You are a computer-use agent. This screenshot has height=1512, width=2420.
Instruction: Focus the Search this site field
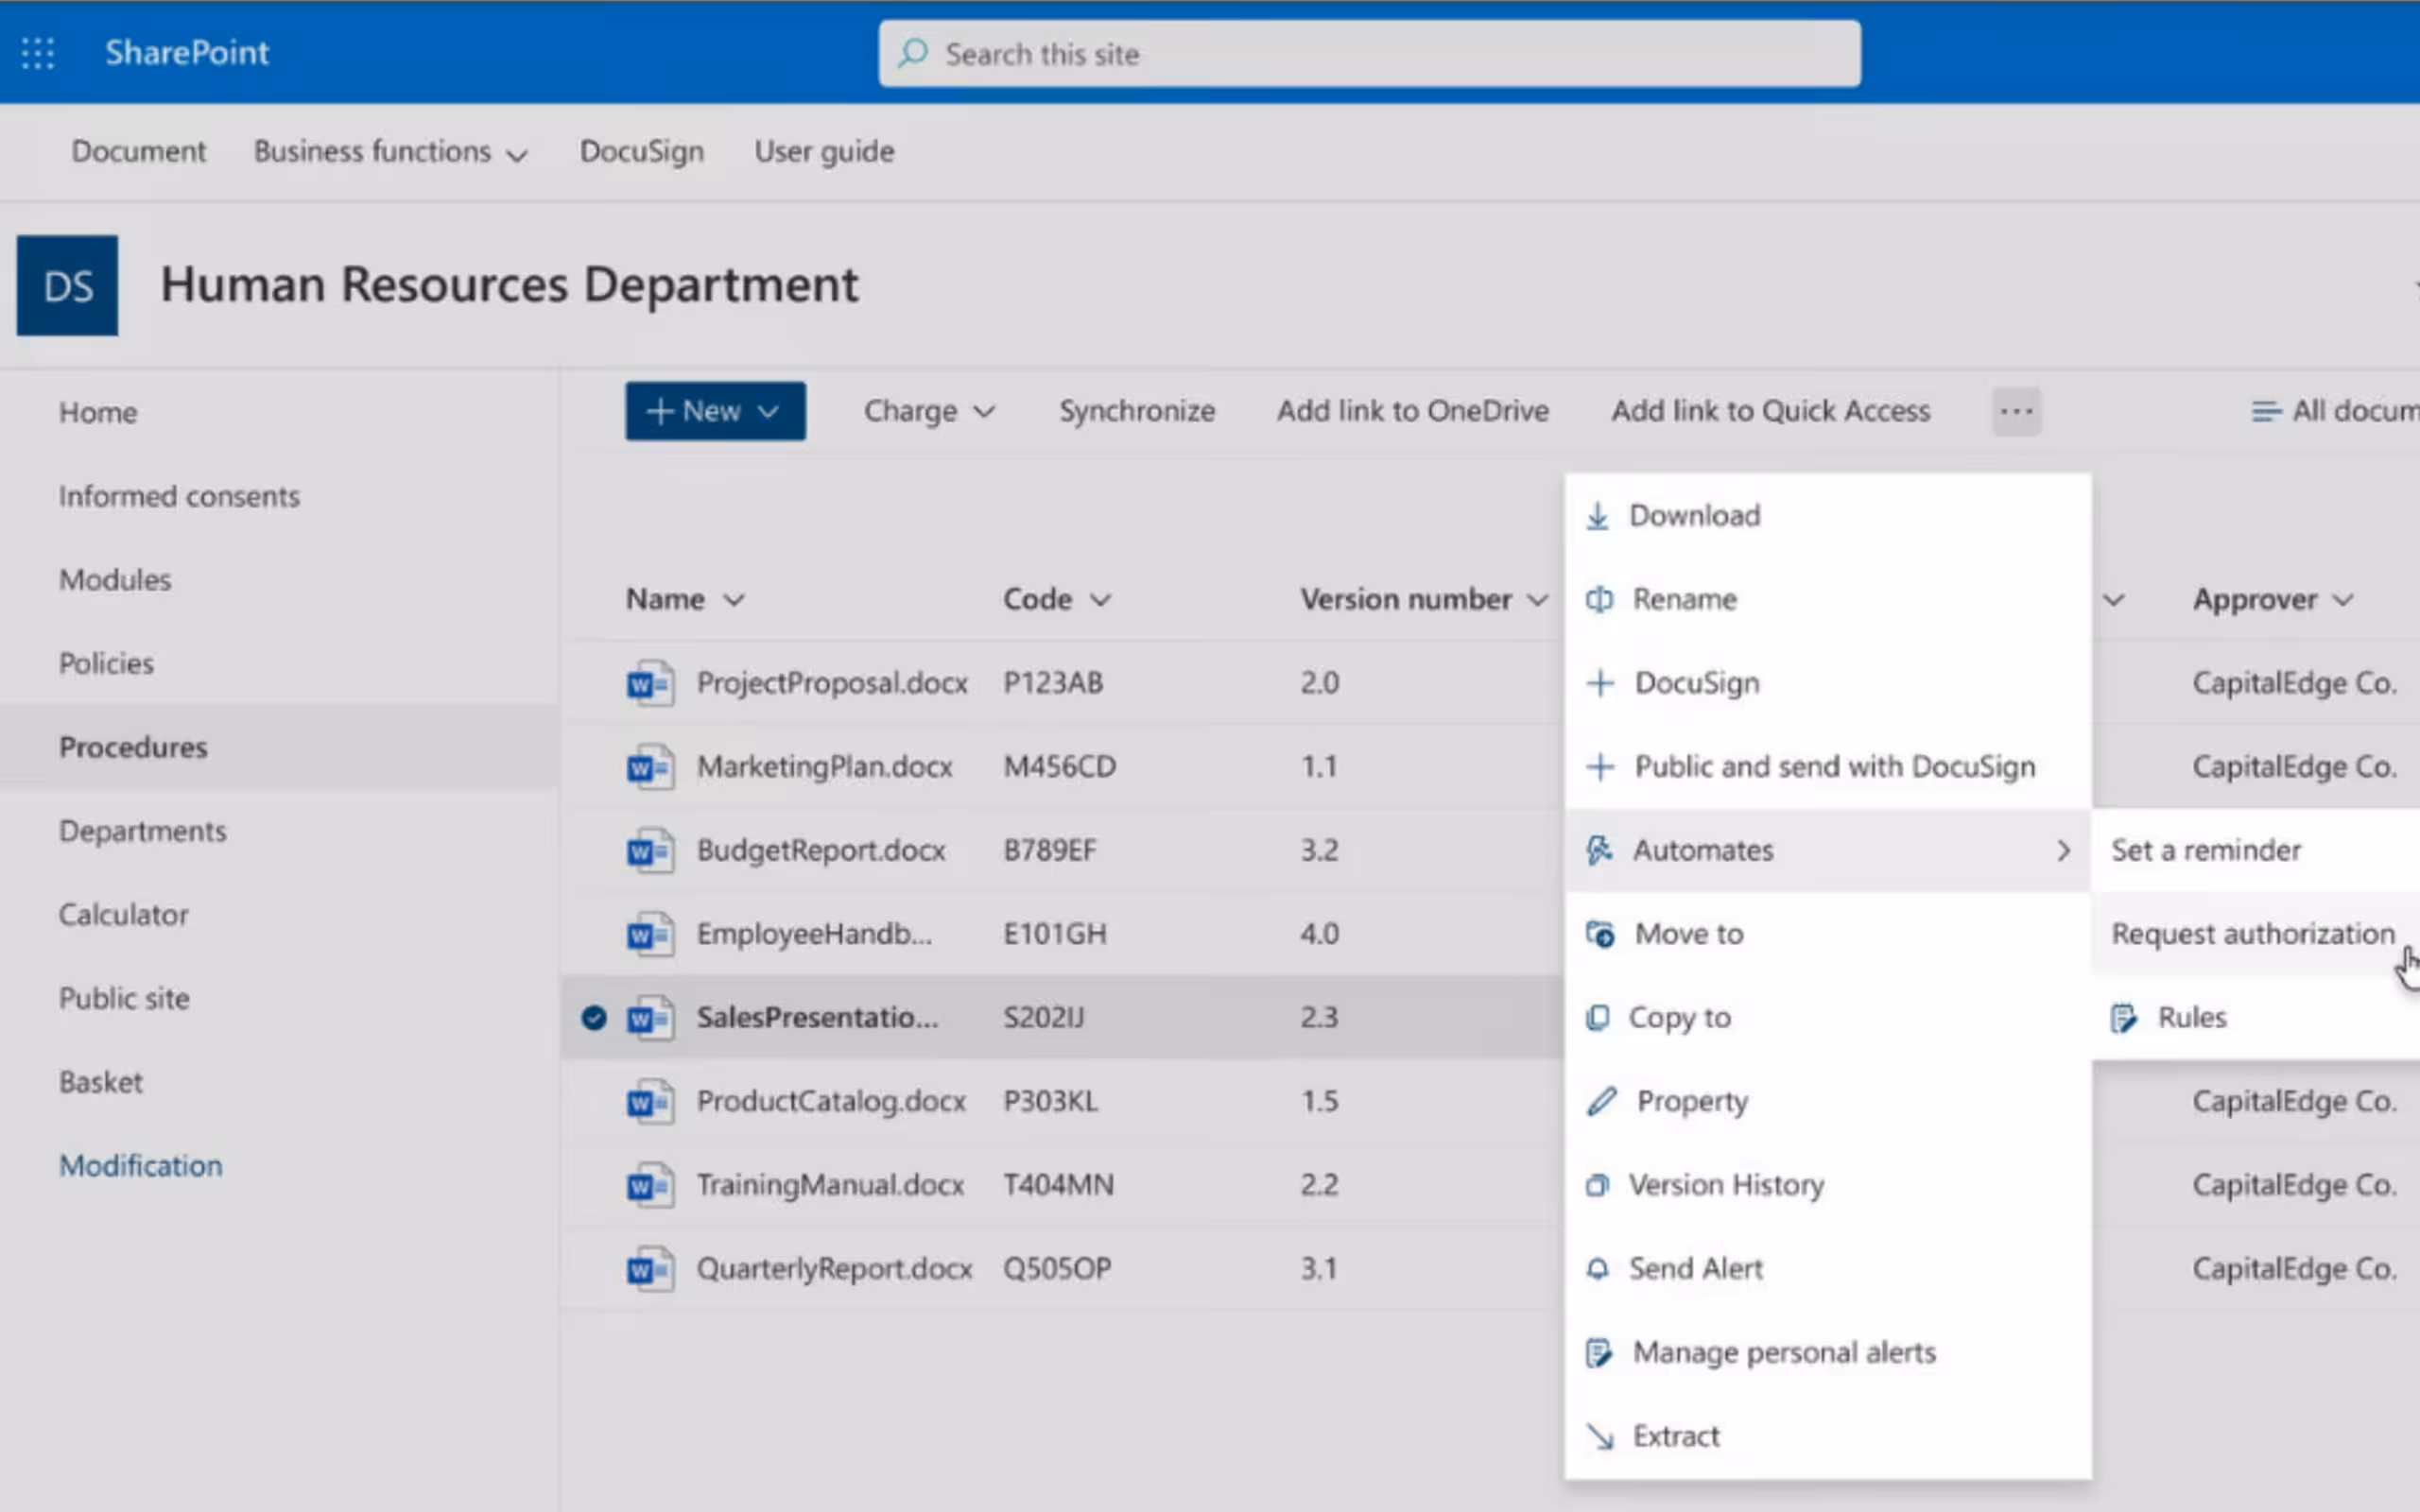(x=1369, y=53)
